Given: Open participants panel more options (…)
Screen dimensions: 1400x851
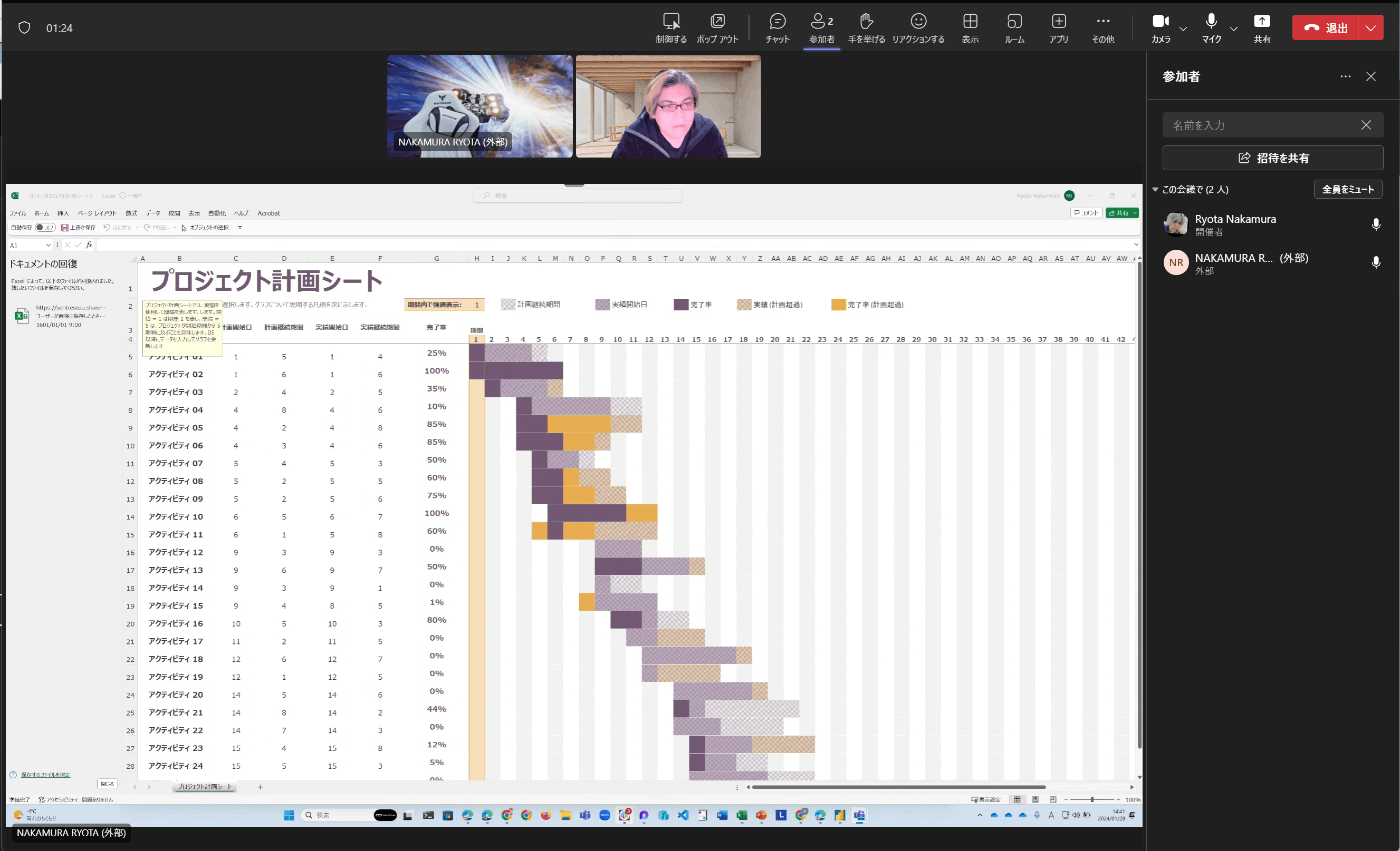Looking at the screenshot, I should click(x=1345, y=77).
